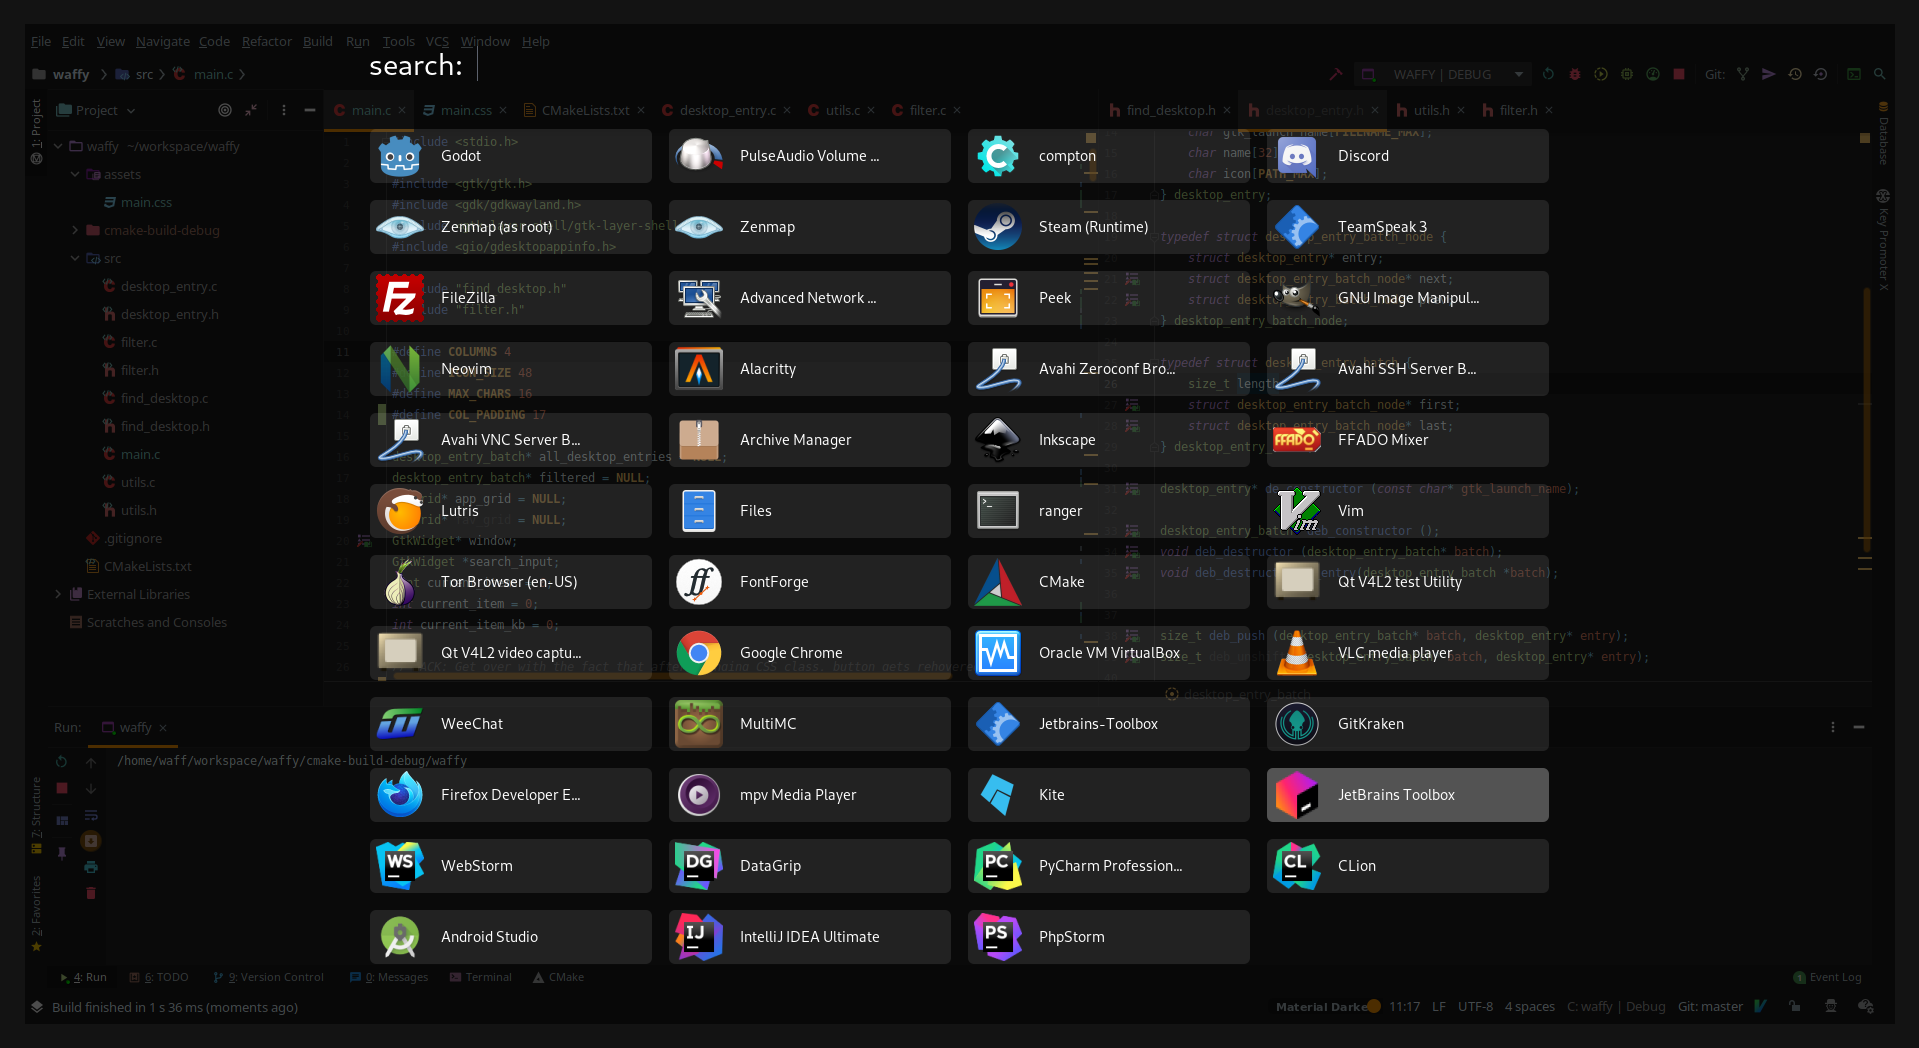Select .gitignore in the project tree

pos(133,538)
